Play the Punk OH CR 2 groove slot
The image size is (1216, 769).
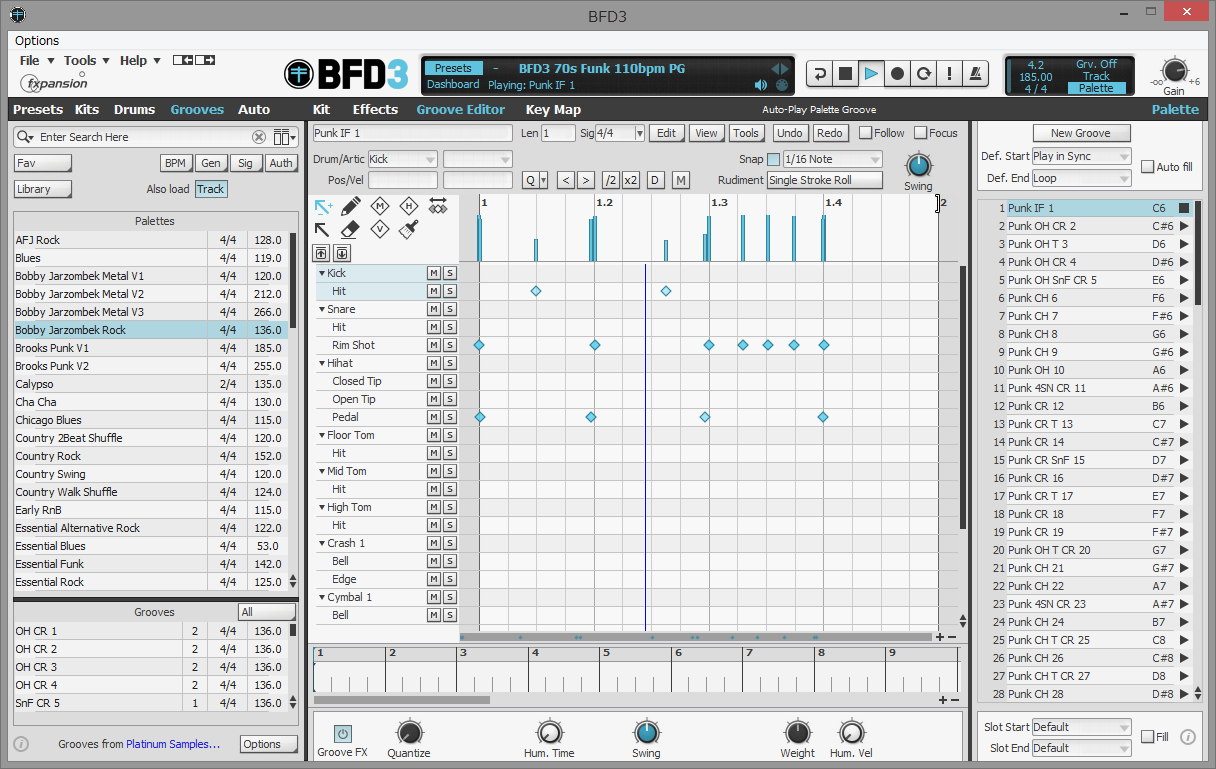pyautogui.click(x=1184, y=226)
